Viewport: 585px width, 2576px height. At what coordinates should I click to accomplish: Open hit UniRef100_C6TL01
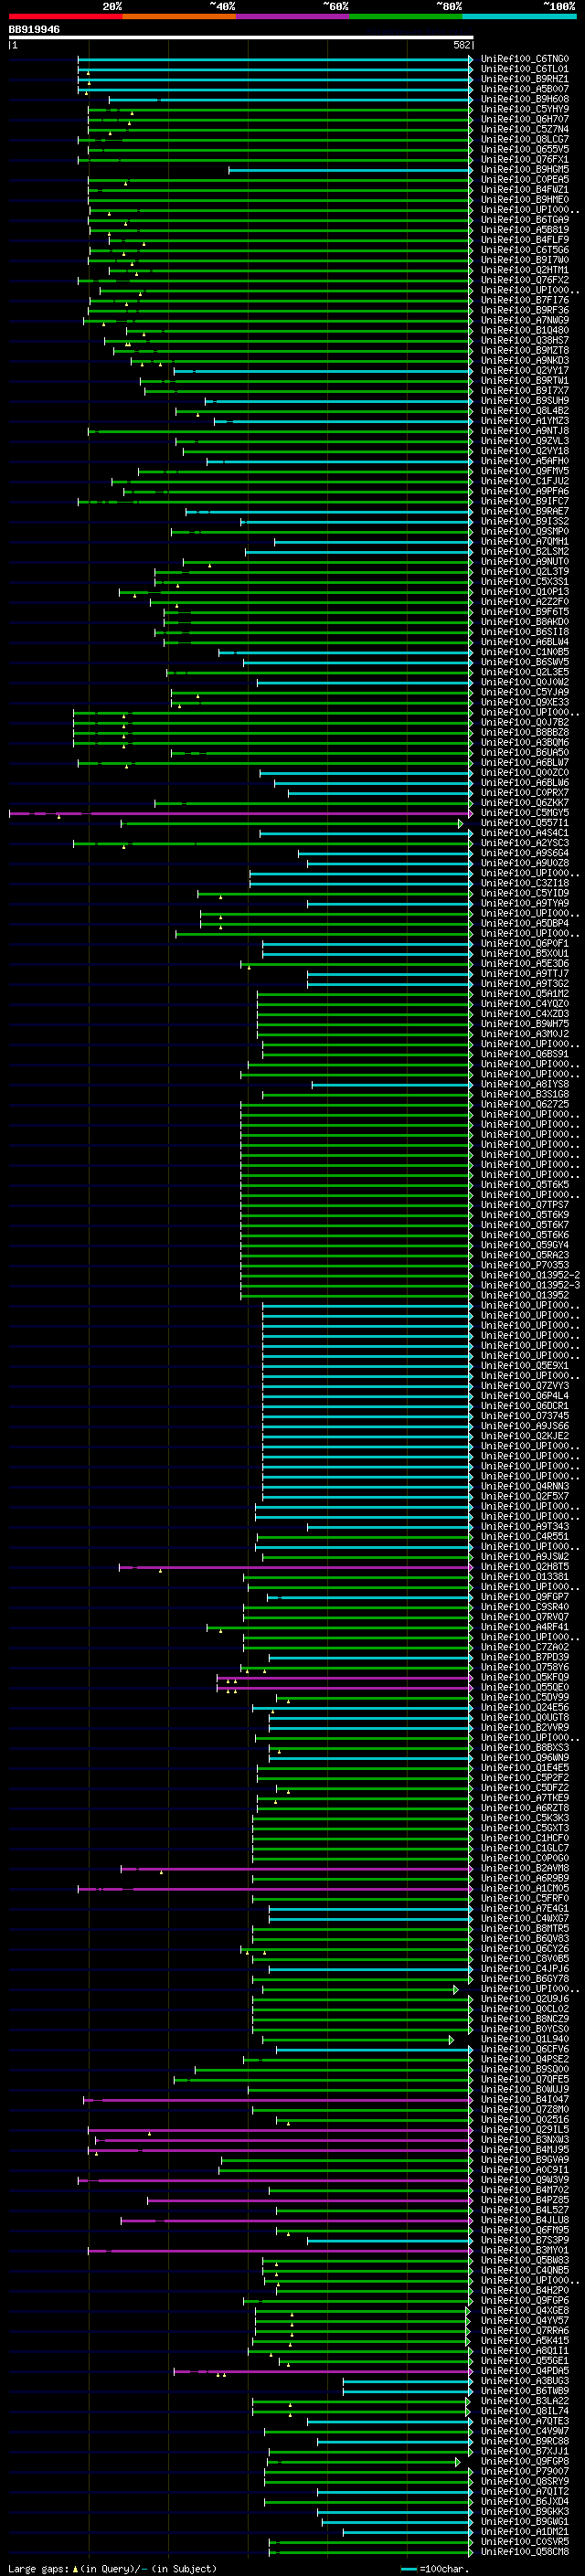tap(524, 69)
